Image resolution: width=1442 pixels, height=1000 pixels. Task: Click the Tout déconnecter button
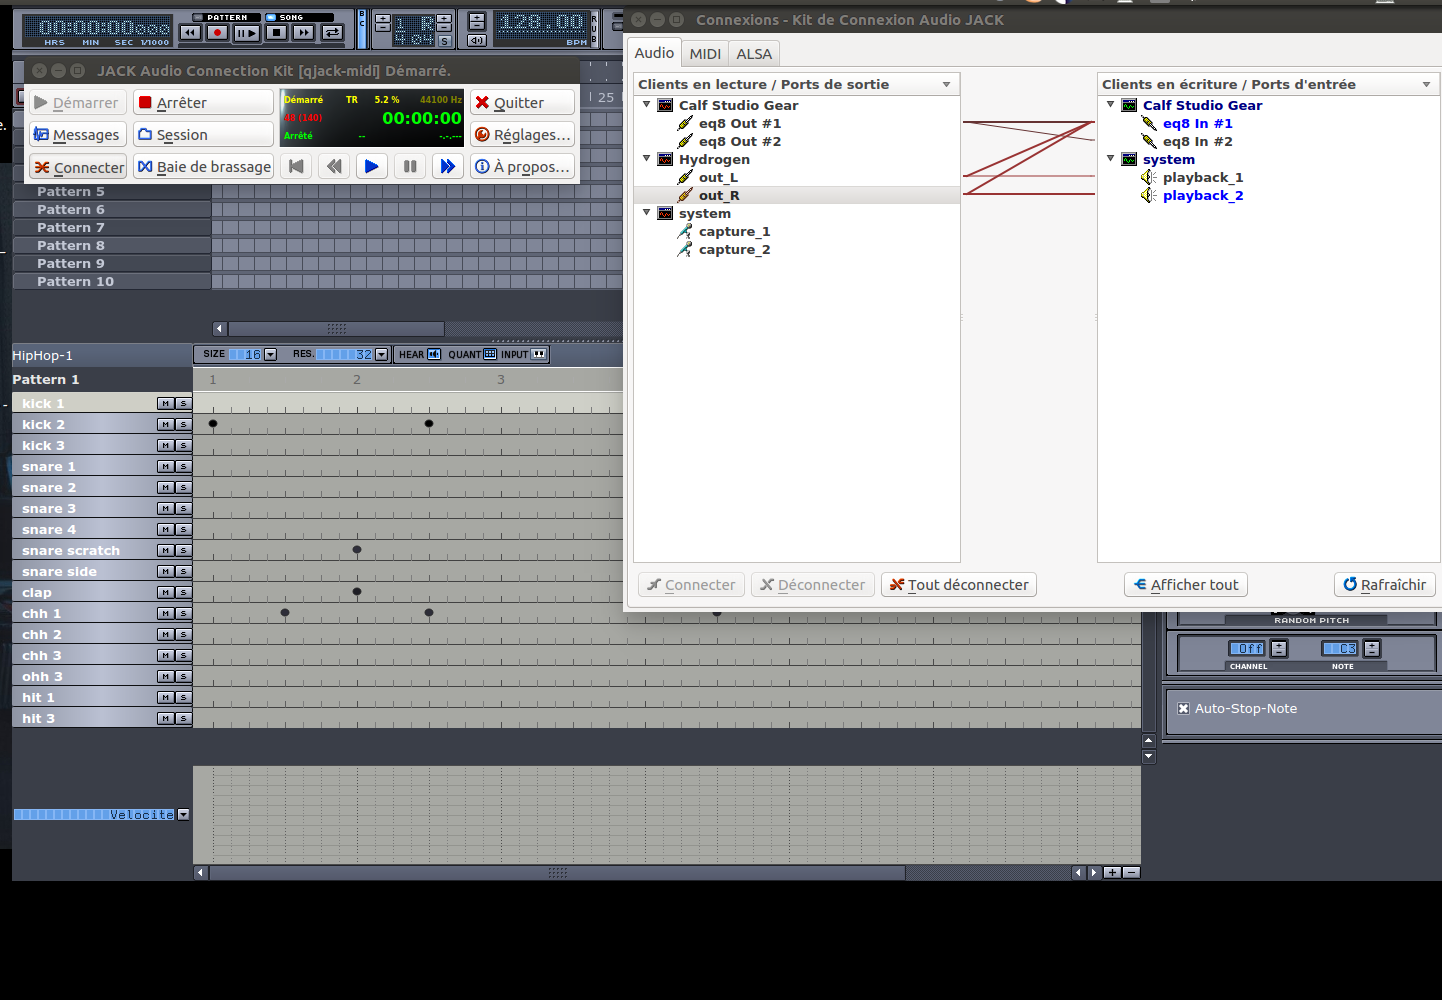point(959,585)
